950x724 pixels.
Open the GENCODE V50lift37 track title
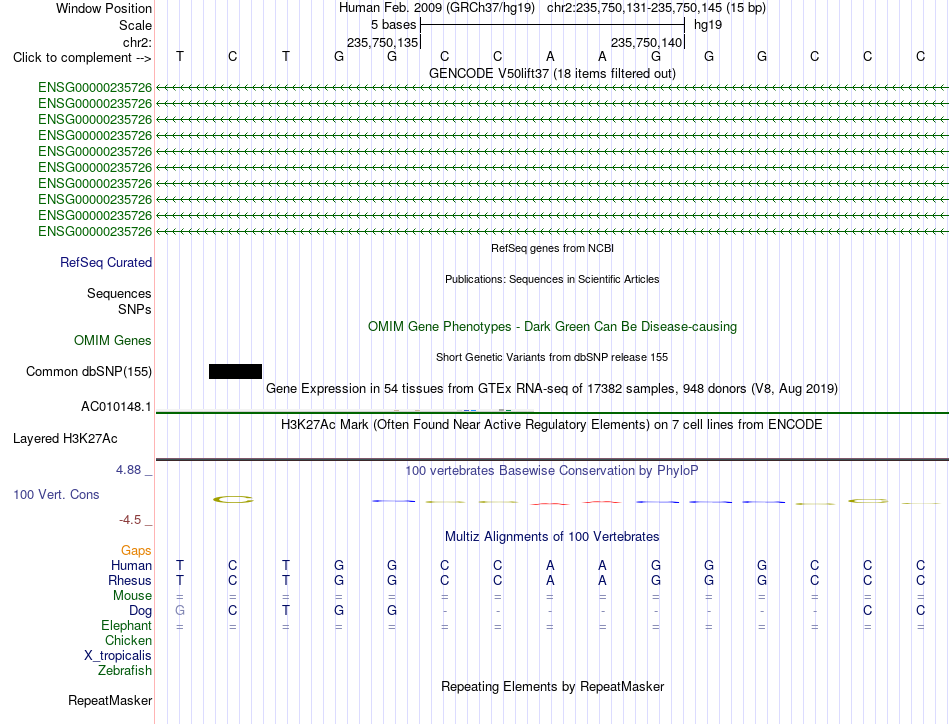pos(552,73)
